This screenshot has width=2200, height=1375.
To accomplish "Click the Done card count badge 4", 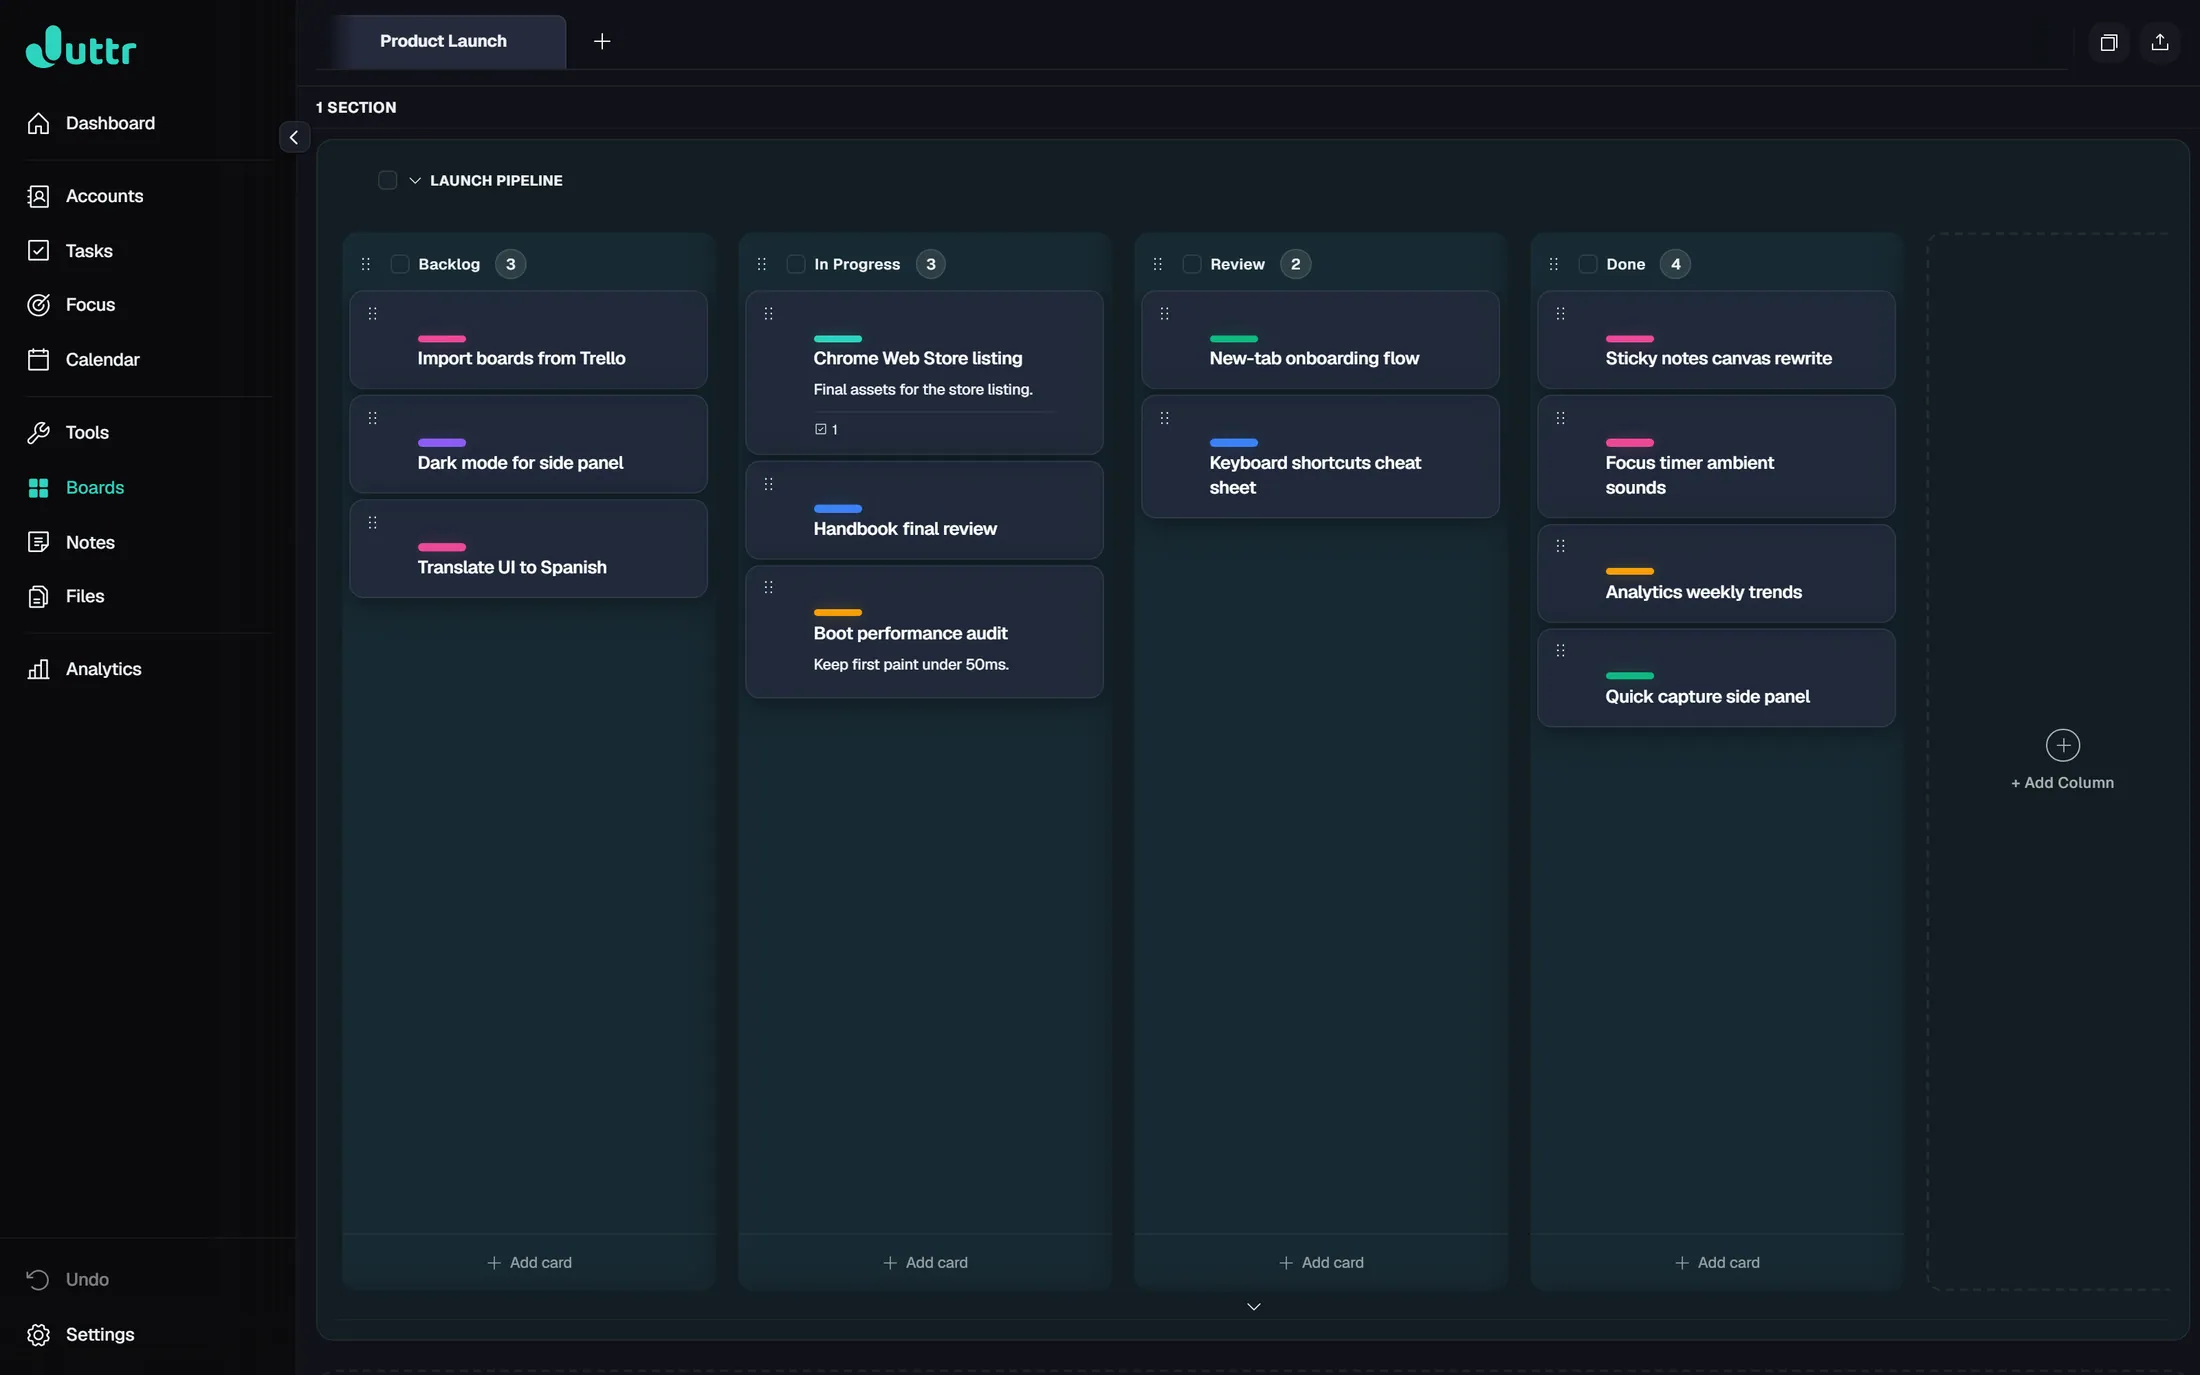I will pyautogui.click(x=1675, y=264).
